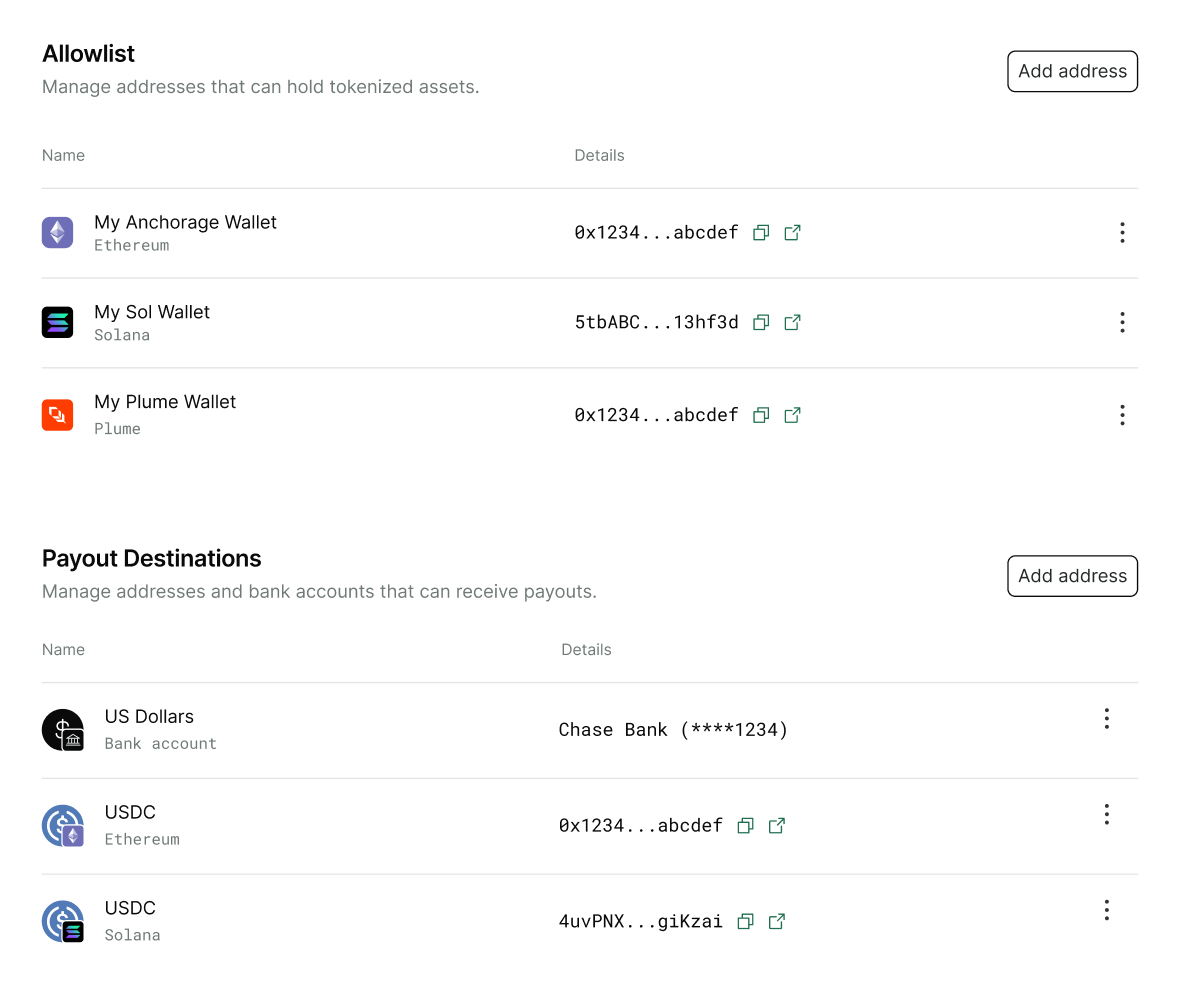
Task: Copy the USDC Ethereum payout address
Action: 745,825
